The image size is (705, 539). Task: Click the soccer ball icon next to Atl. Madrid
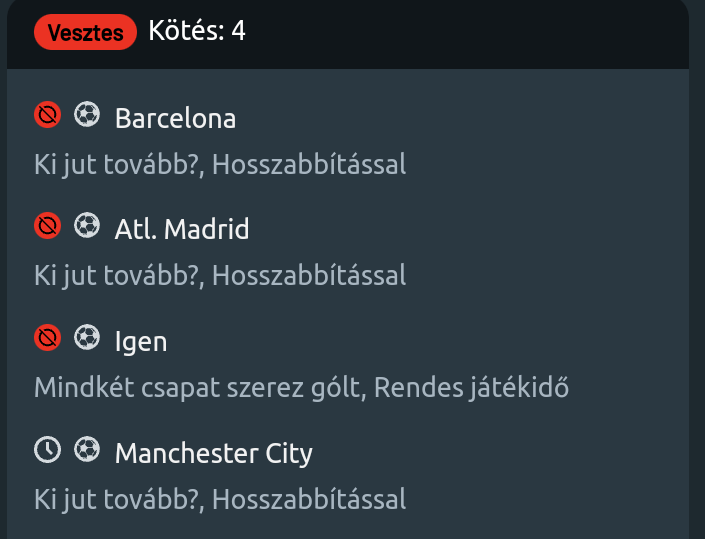87,227
